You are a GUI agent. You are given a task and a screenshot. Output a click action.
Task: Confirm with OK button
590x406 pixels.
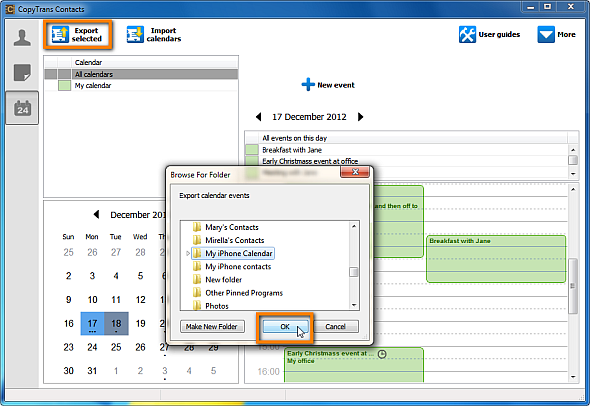coord(285,327)
